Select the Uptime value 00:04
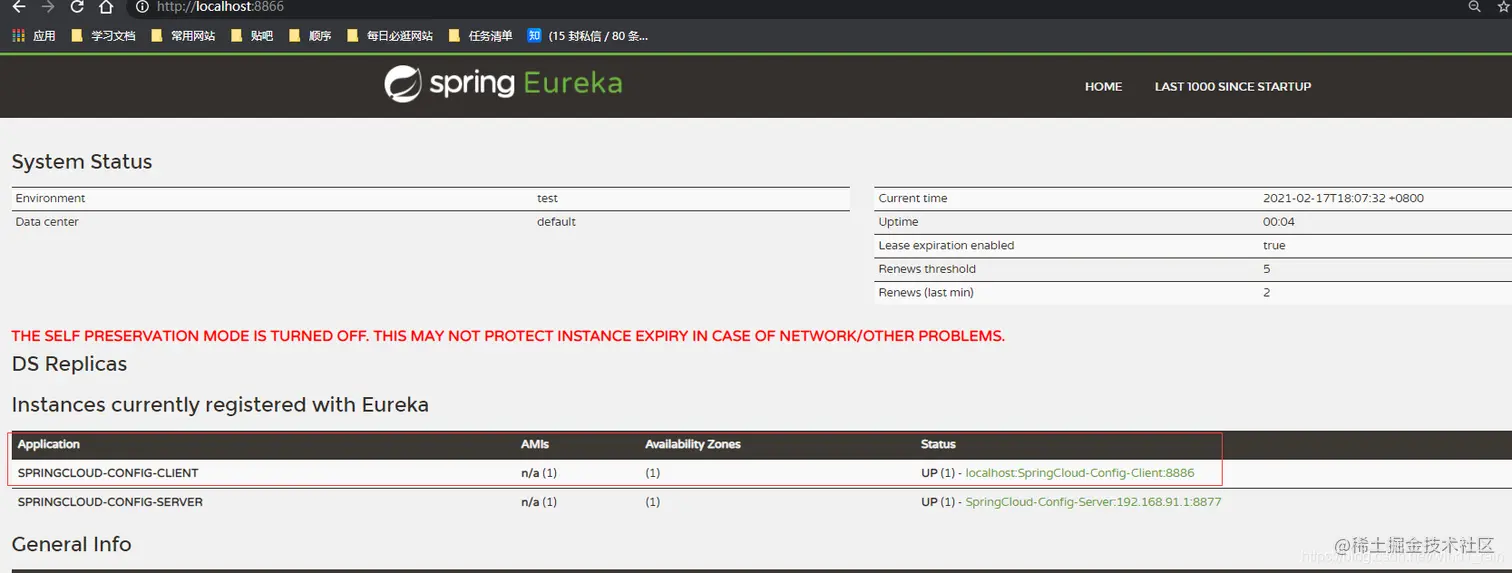 tap(1279, 222)
